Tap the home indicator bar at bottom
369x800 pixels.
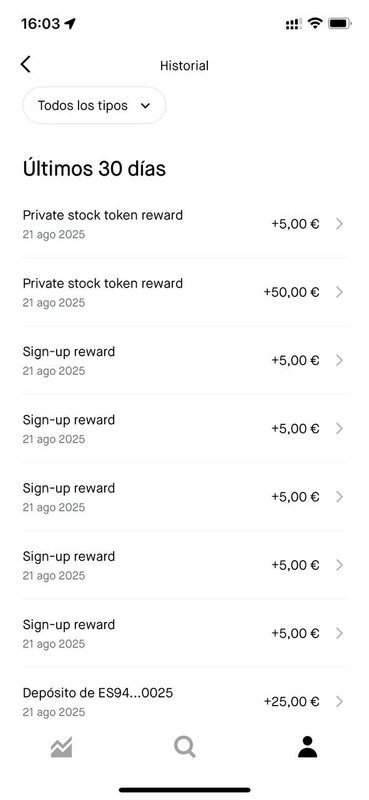click(184, 790)
